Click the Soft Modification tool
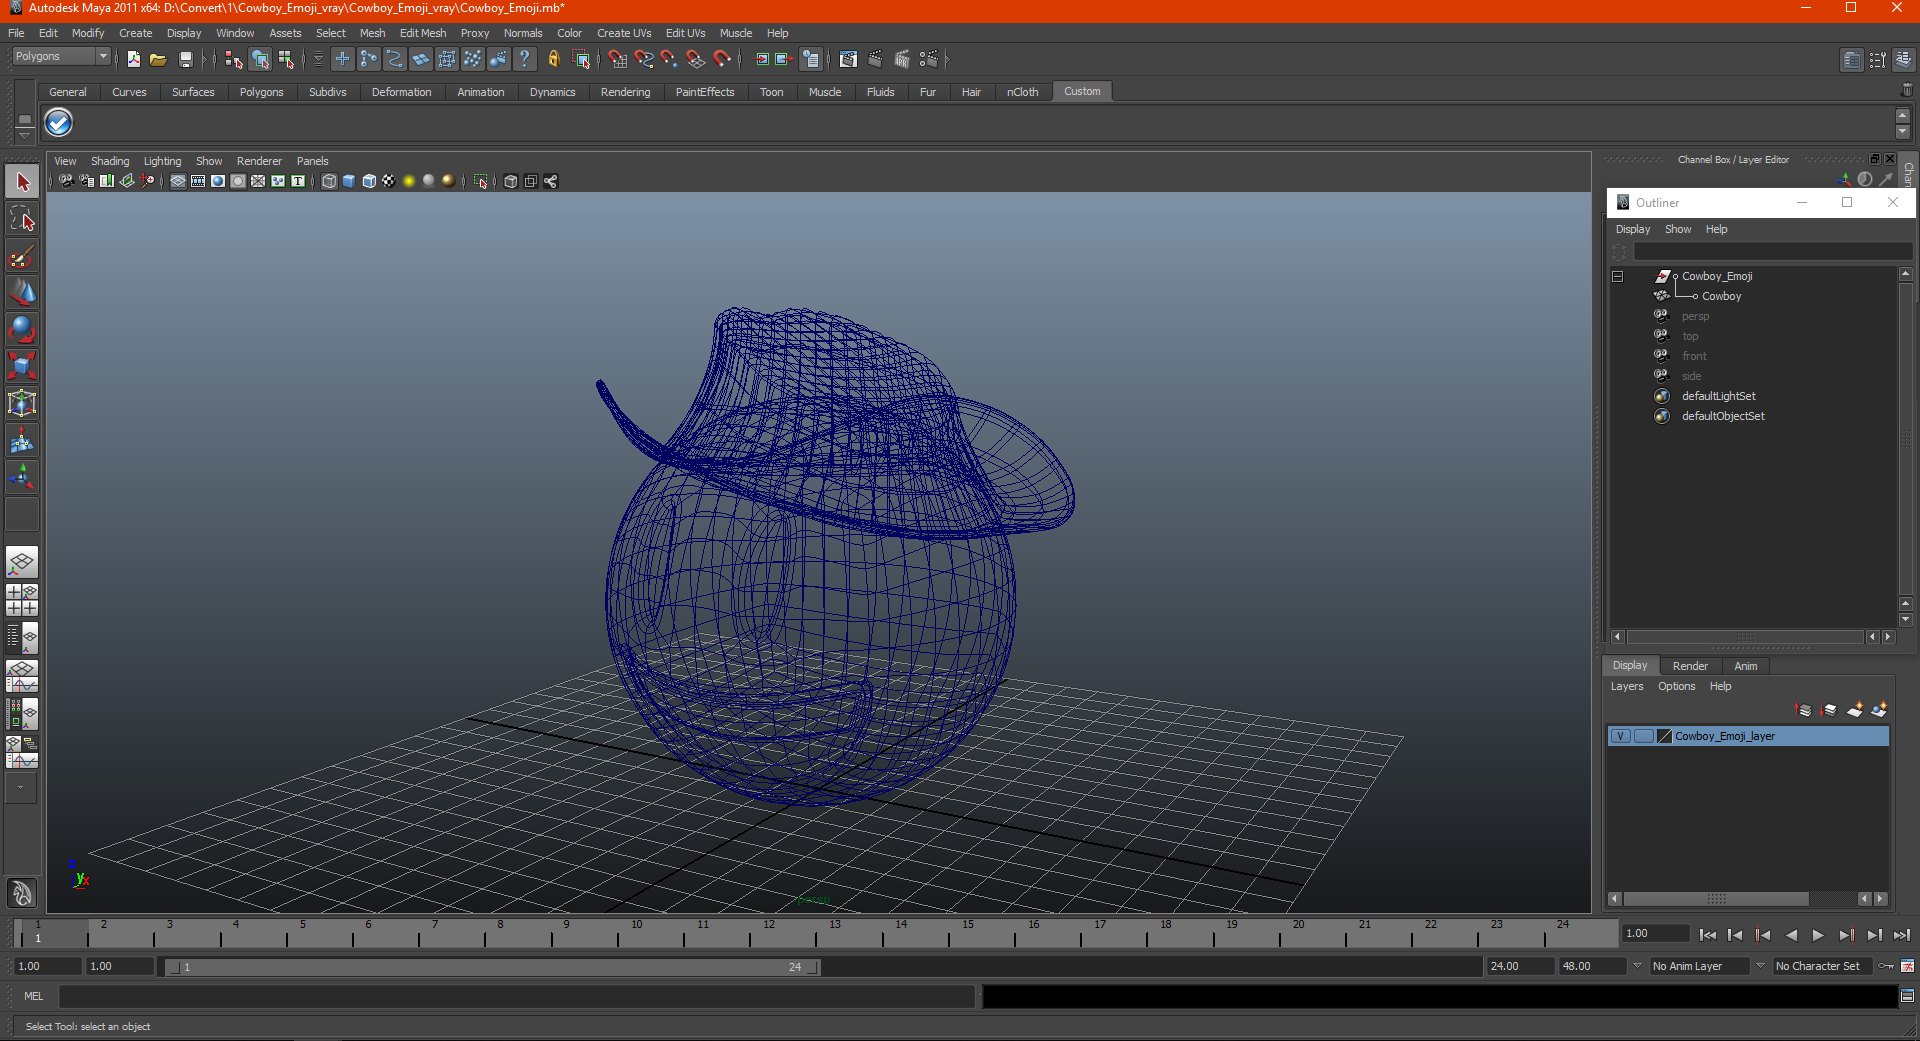1920x1041 pixels. (22, 440)
